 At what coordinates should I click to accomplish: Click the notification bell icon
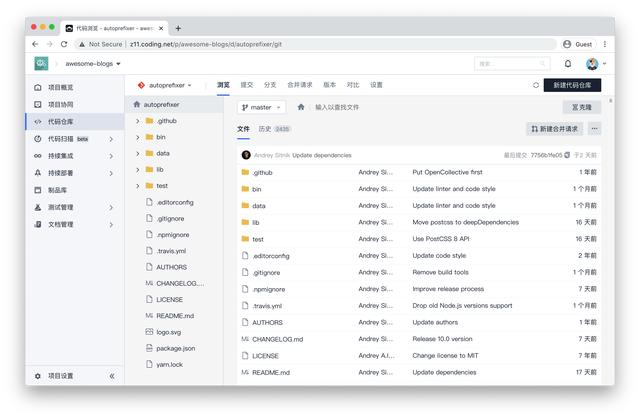(x=568, y=64)
